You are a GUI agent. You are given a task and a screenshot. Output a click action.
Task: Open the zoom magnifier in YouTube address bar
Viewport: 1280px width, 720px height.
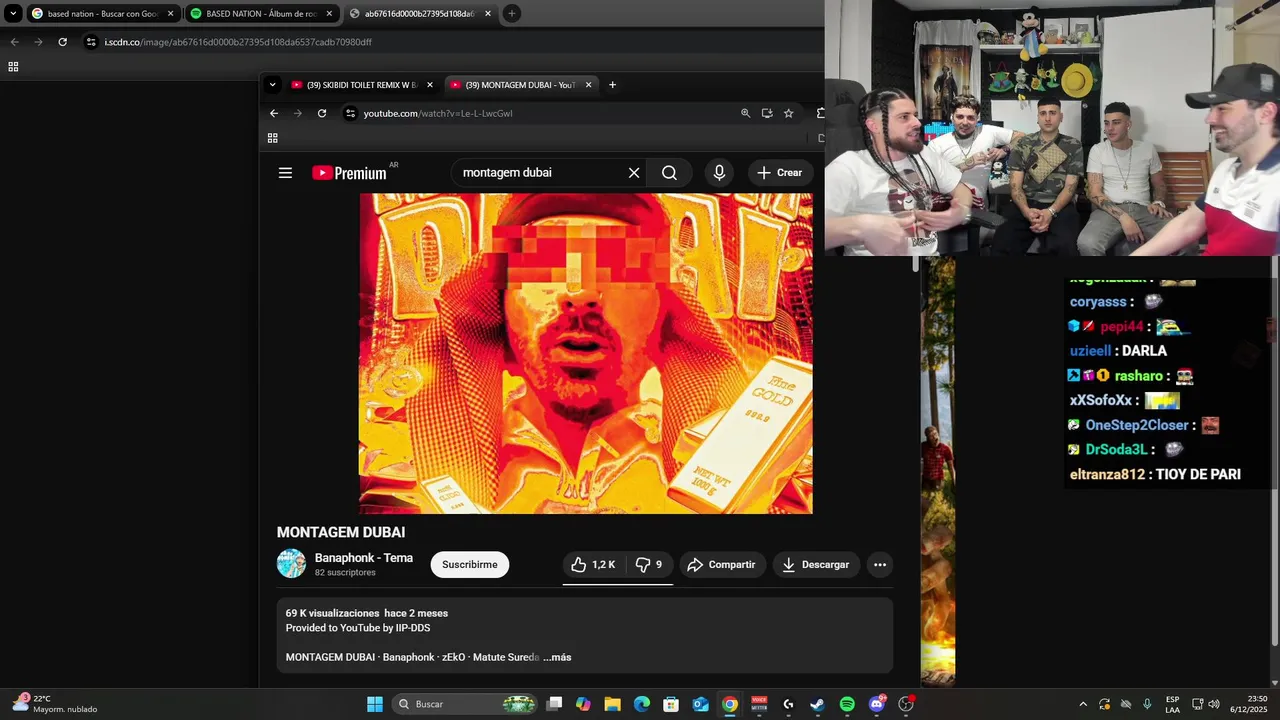745,113
